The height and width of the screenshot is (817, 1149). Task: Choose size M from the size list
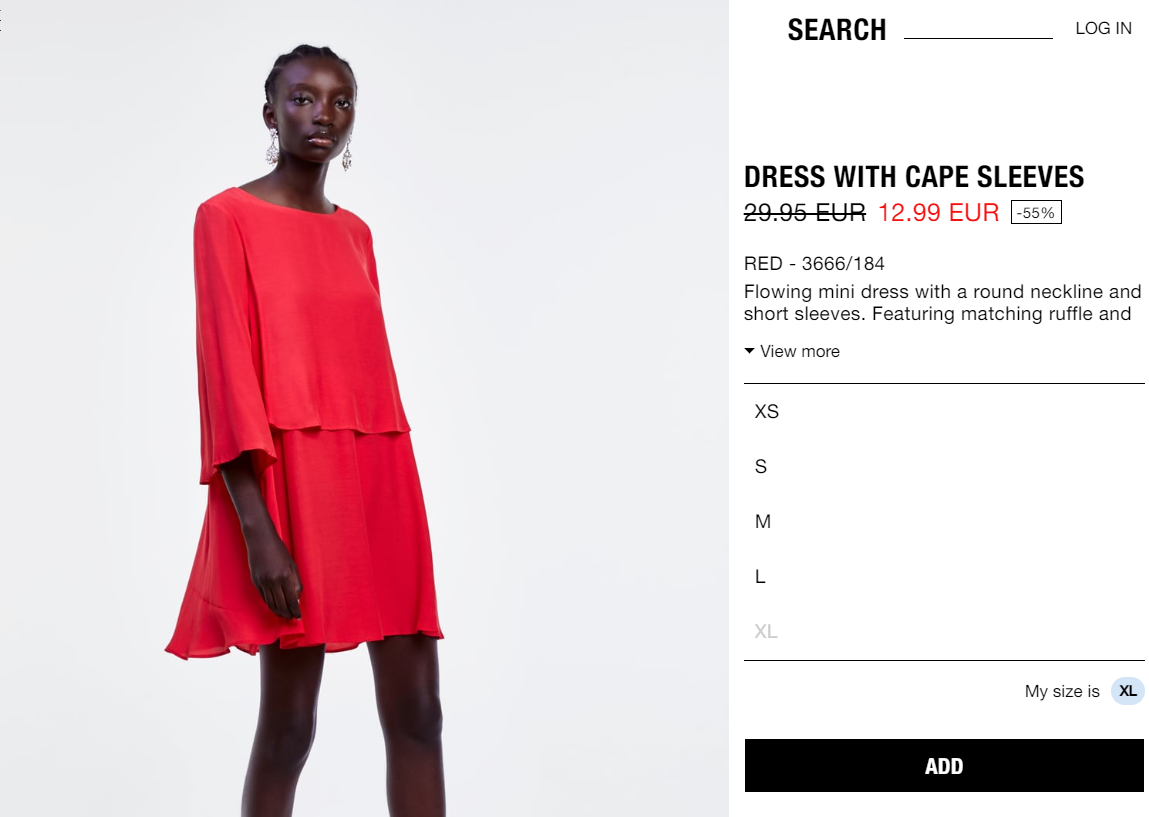click(x=944, y=522)
